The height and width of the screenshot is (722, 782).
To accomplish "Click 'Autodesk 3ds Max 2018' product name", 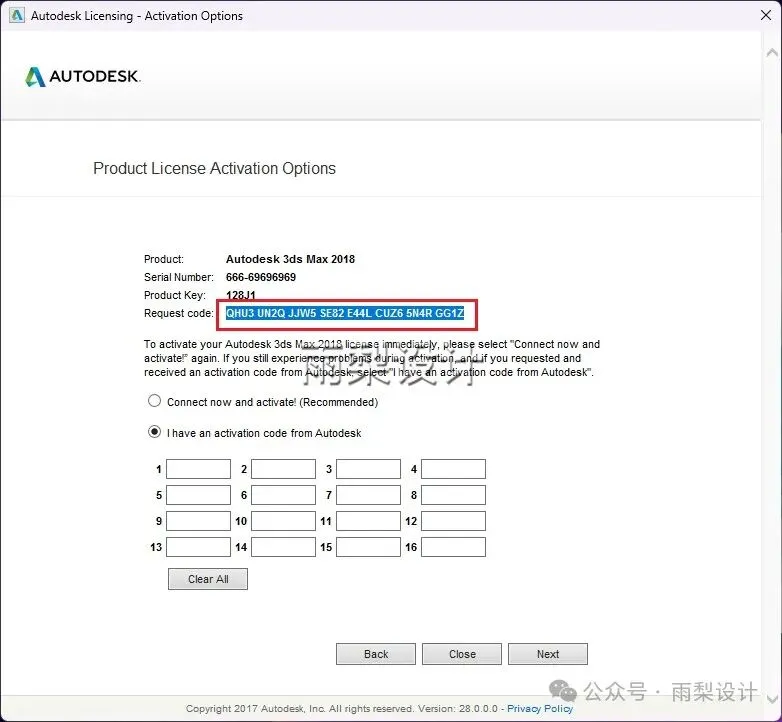I will pyautogui.click(x=290, y=259).
